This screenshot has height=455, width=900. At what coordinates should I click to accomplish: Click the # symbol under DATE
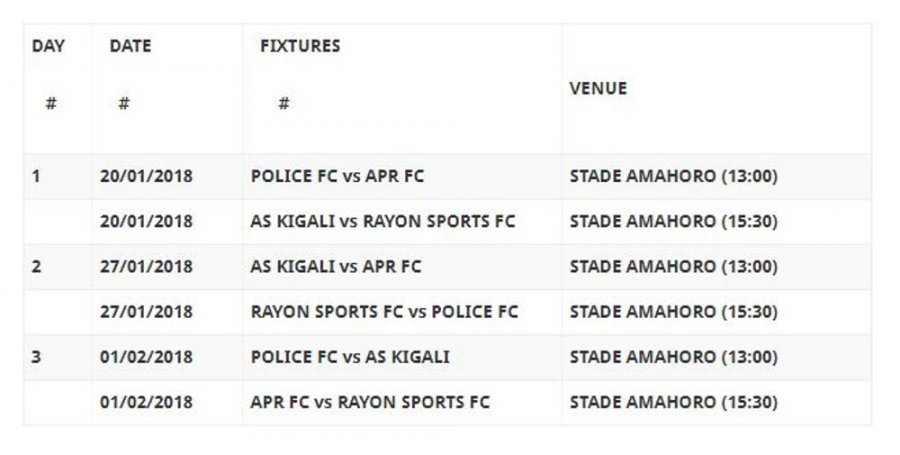[x=123, y=103]
